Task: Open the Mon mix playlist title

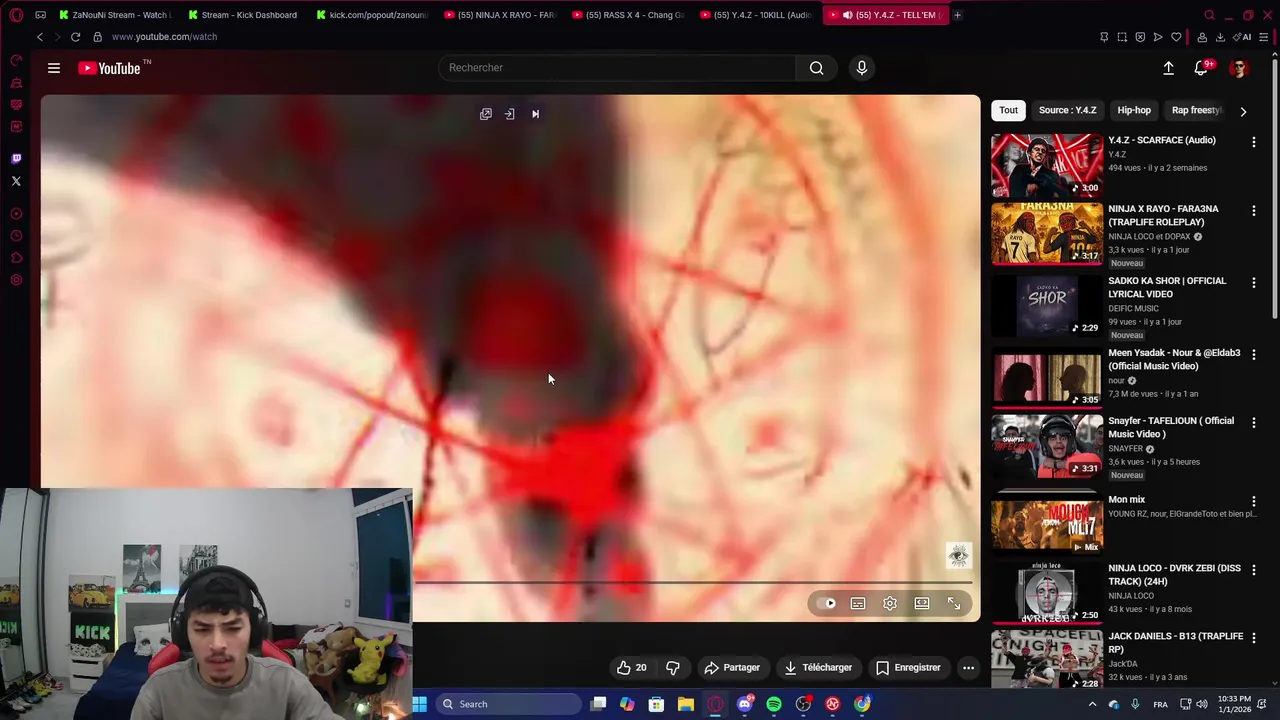Action: 1126,499
